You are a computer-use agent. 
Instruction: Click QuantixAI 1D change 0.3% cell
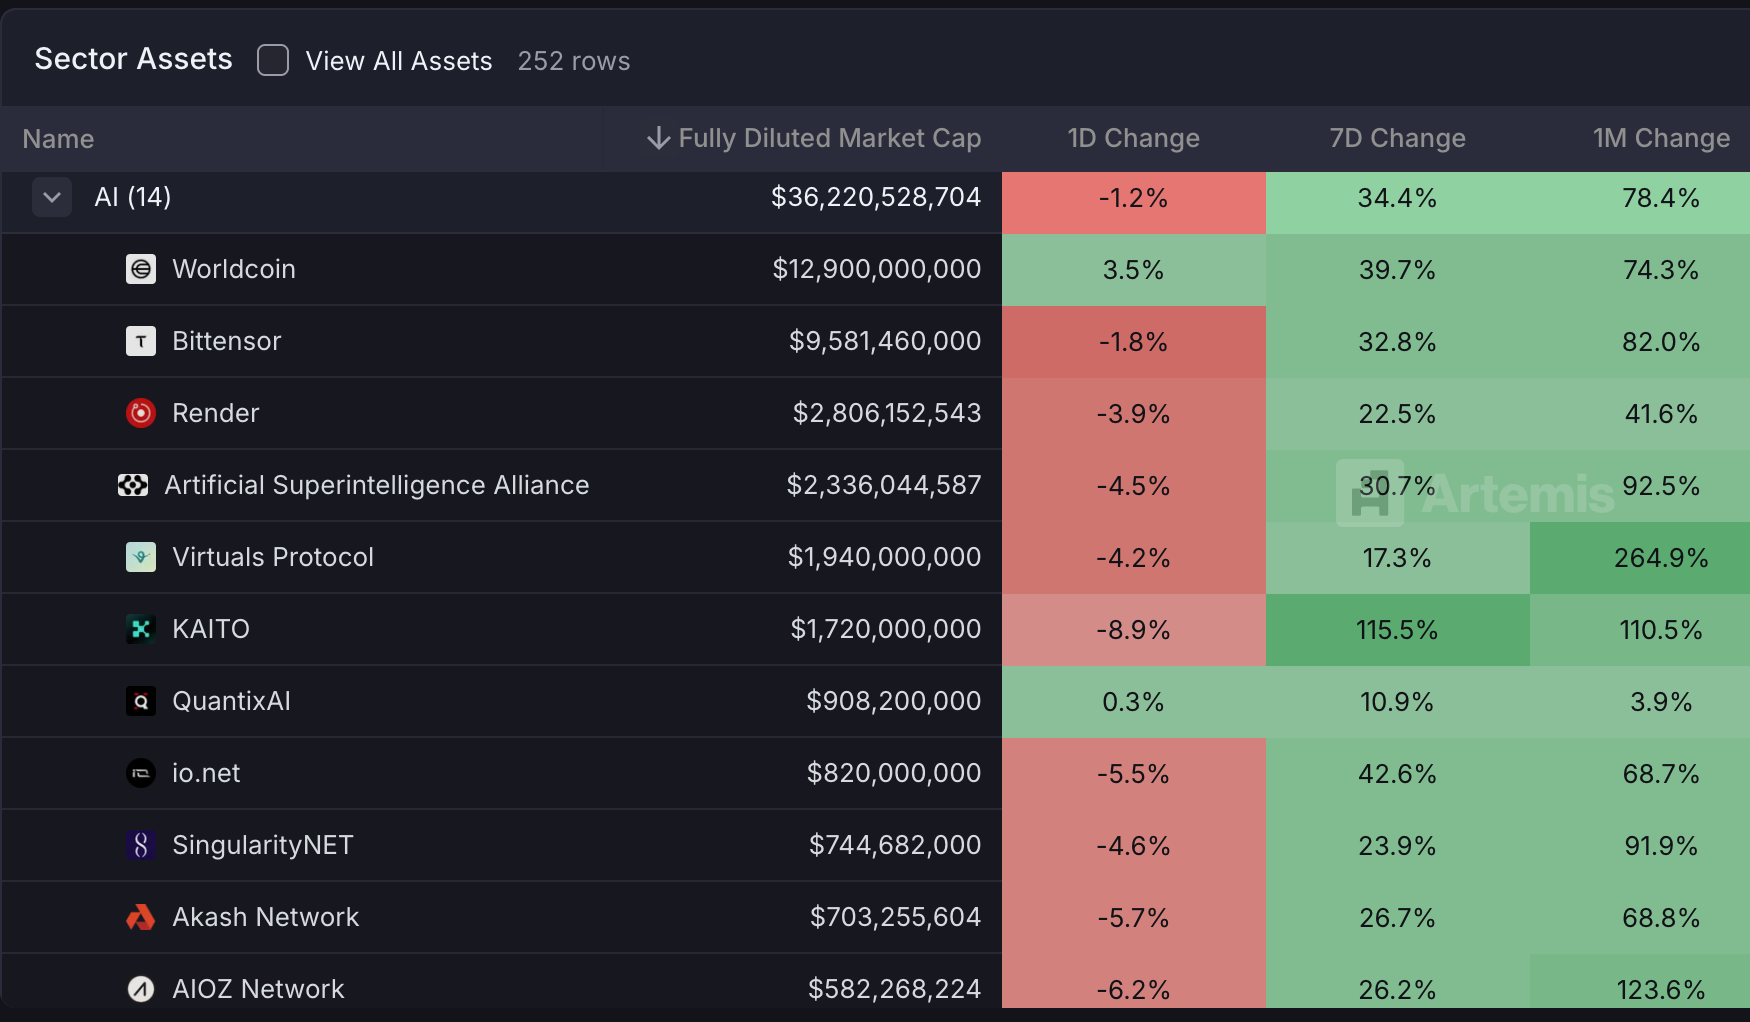click(x=1134, y=702)
